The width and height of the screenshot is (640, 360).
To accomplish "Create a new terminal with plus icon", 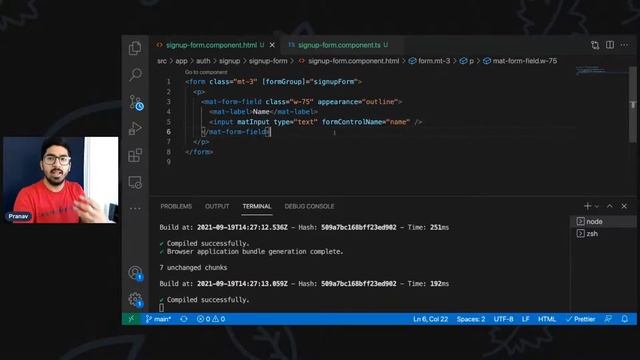I will pyautogui.click(x=587, y=206).
